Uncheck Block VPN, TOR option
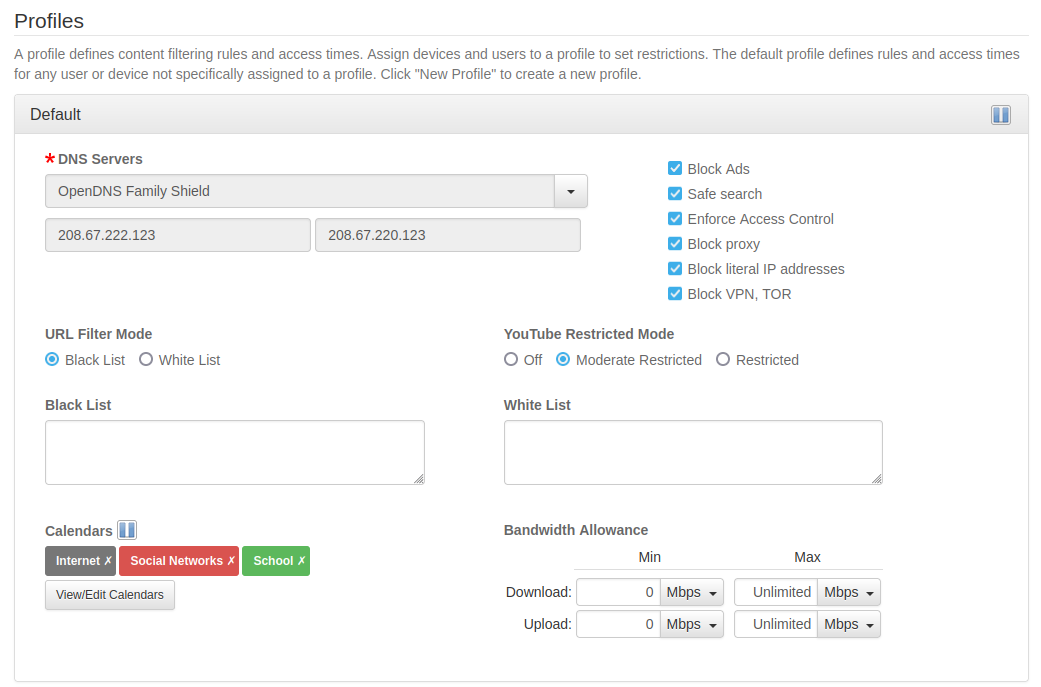This screenshot has width=1041, height=687. [675, 294]
